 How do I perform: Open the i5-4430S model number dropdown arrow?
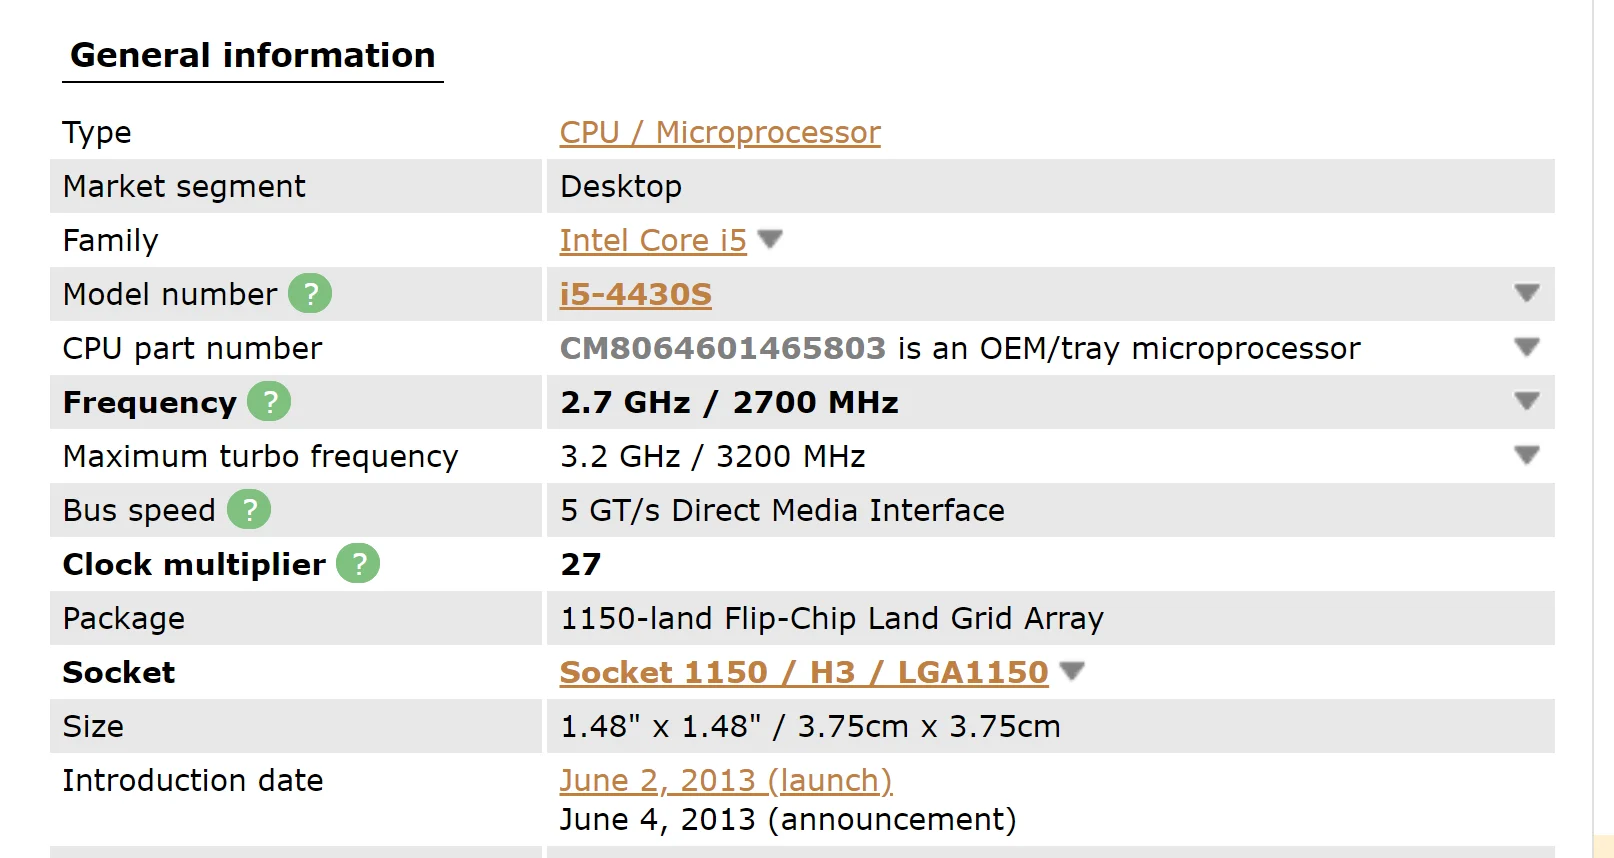(x=1526, y=294)
